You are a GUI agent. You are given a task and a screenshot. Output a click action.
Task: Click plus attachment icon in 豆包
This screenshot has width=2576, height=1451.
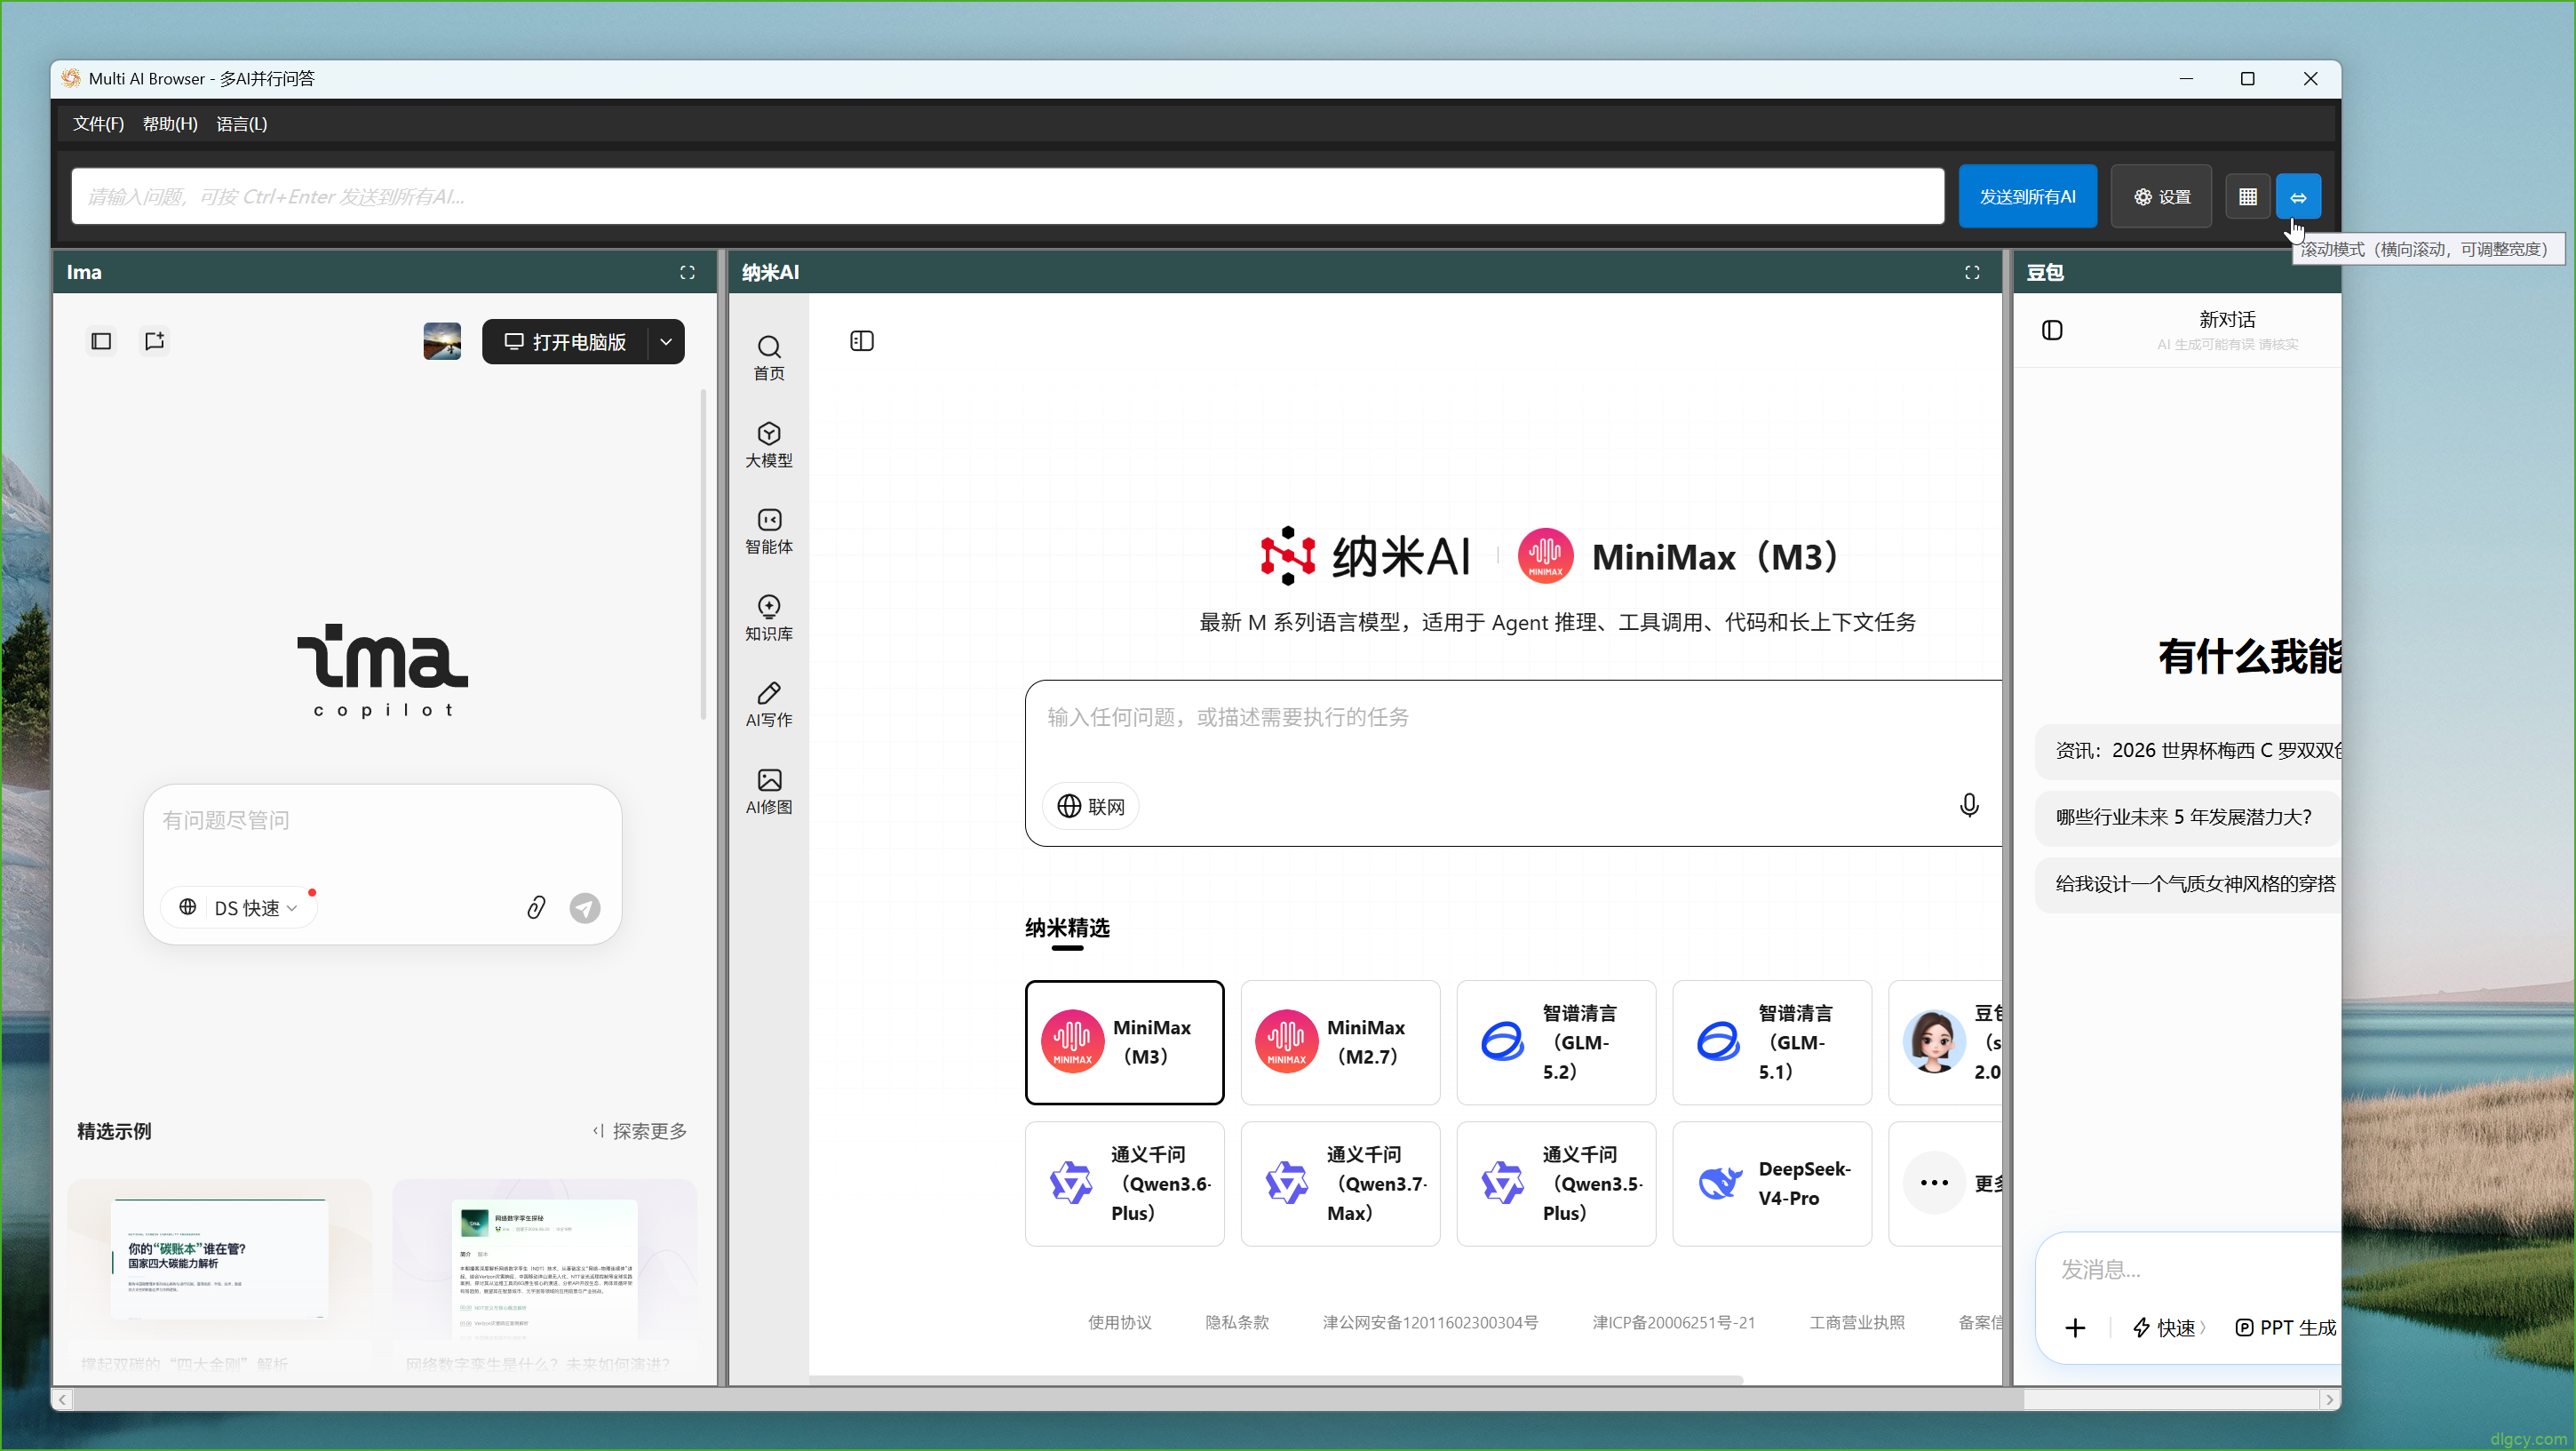[2075, 1327]
